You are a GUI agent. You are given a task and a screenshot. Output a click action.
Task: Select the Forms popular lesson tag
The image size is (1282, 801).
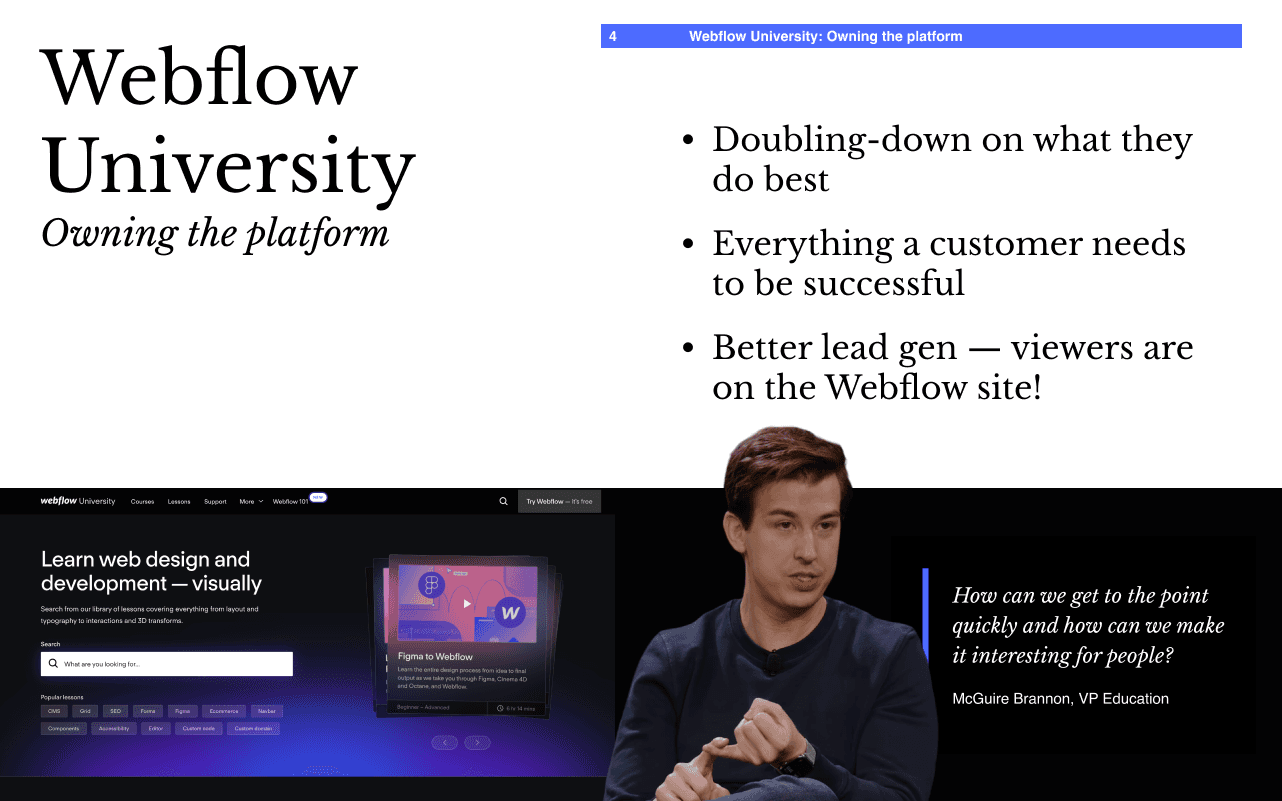coord(148,711)
